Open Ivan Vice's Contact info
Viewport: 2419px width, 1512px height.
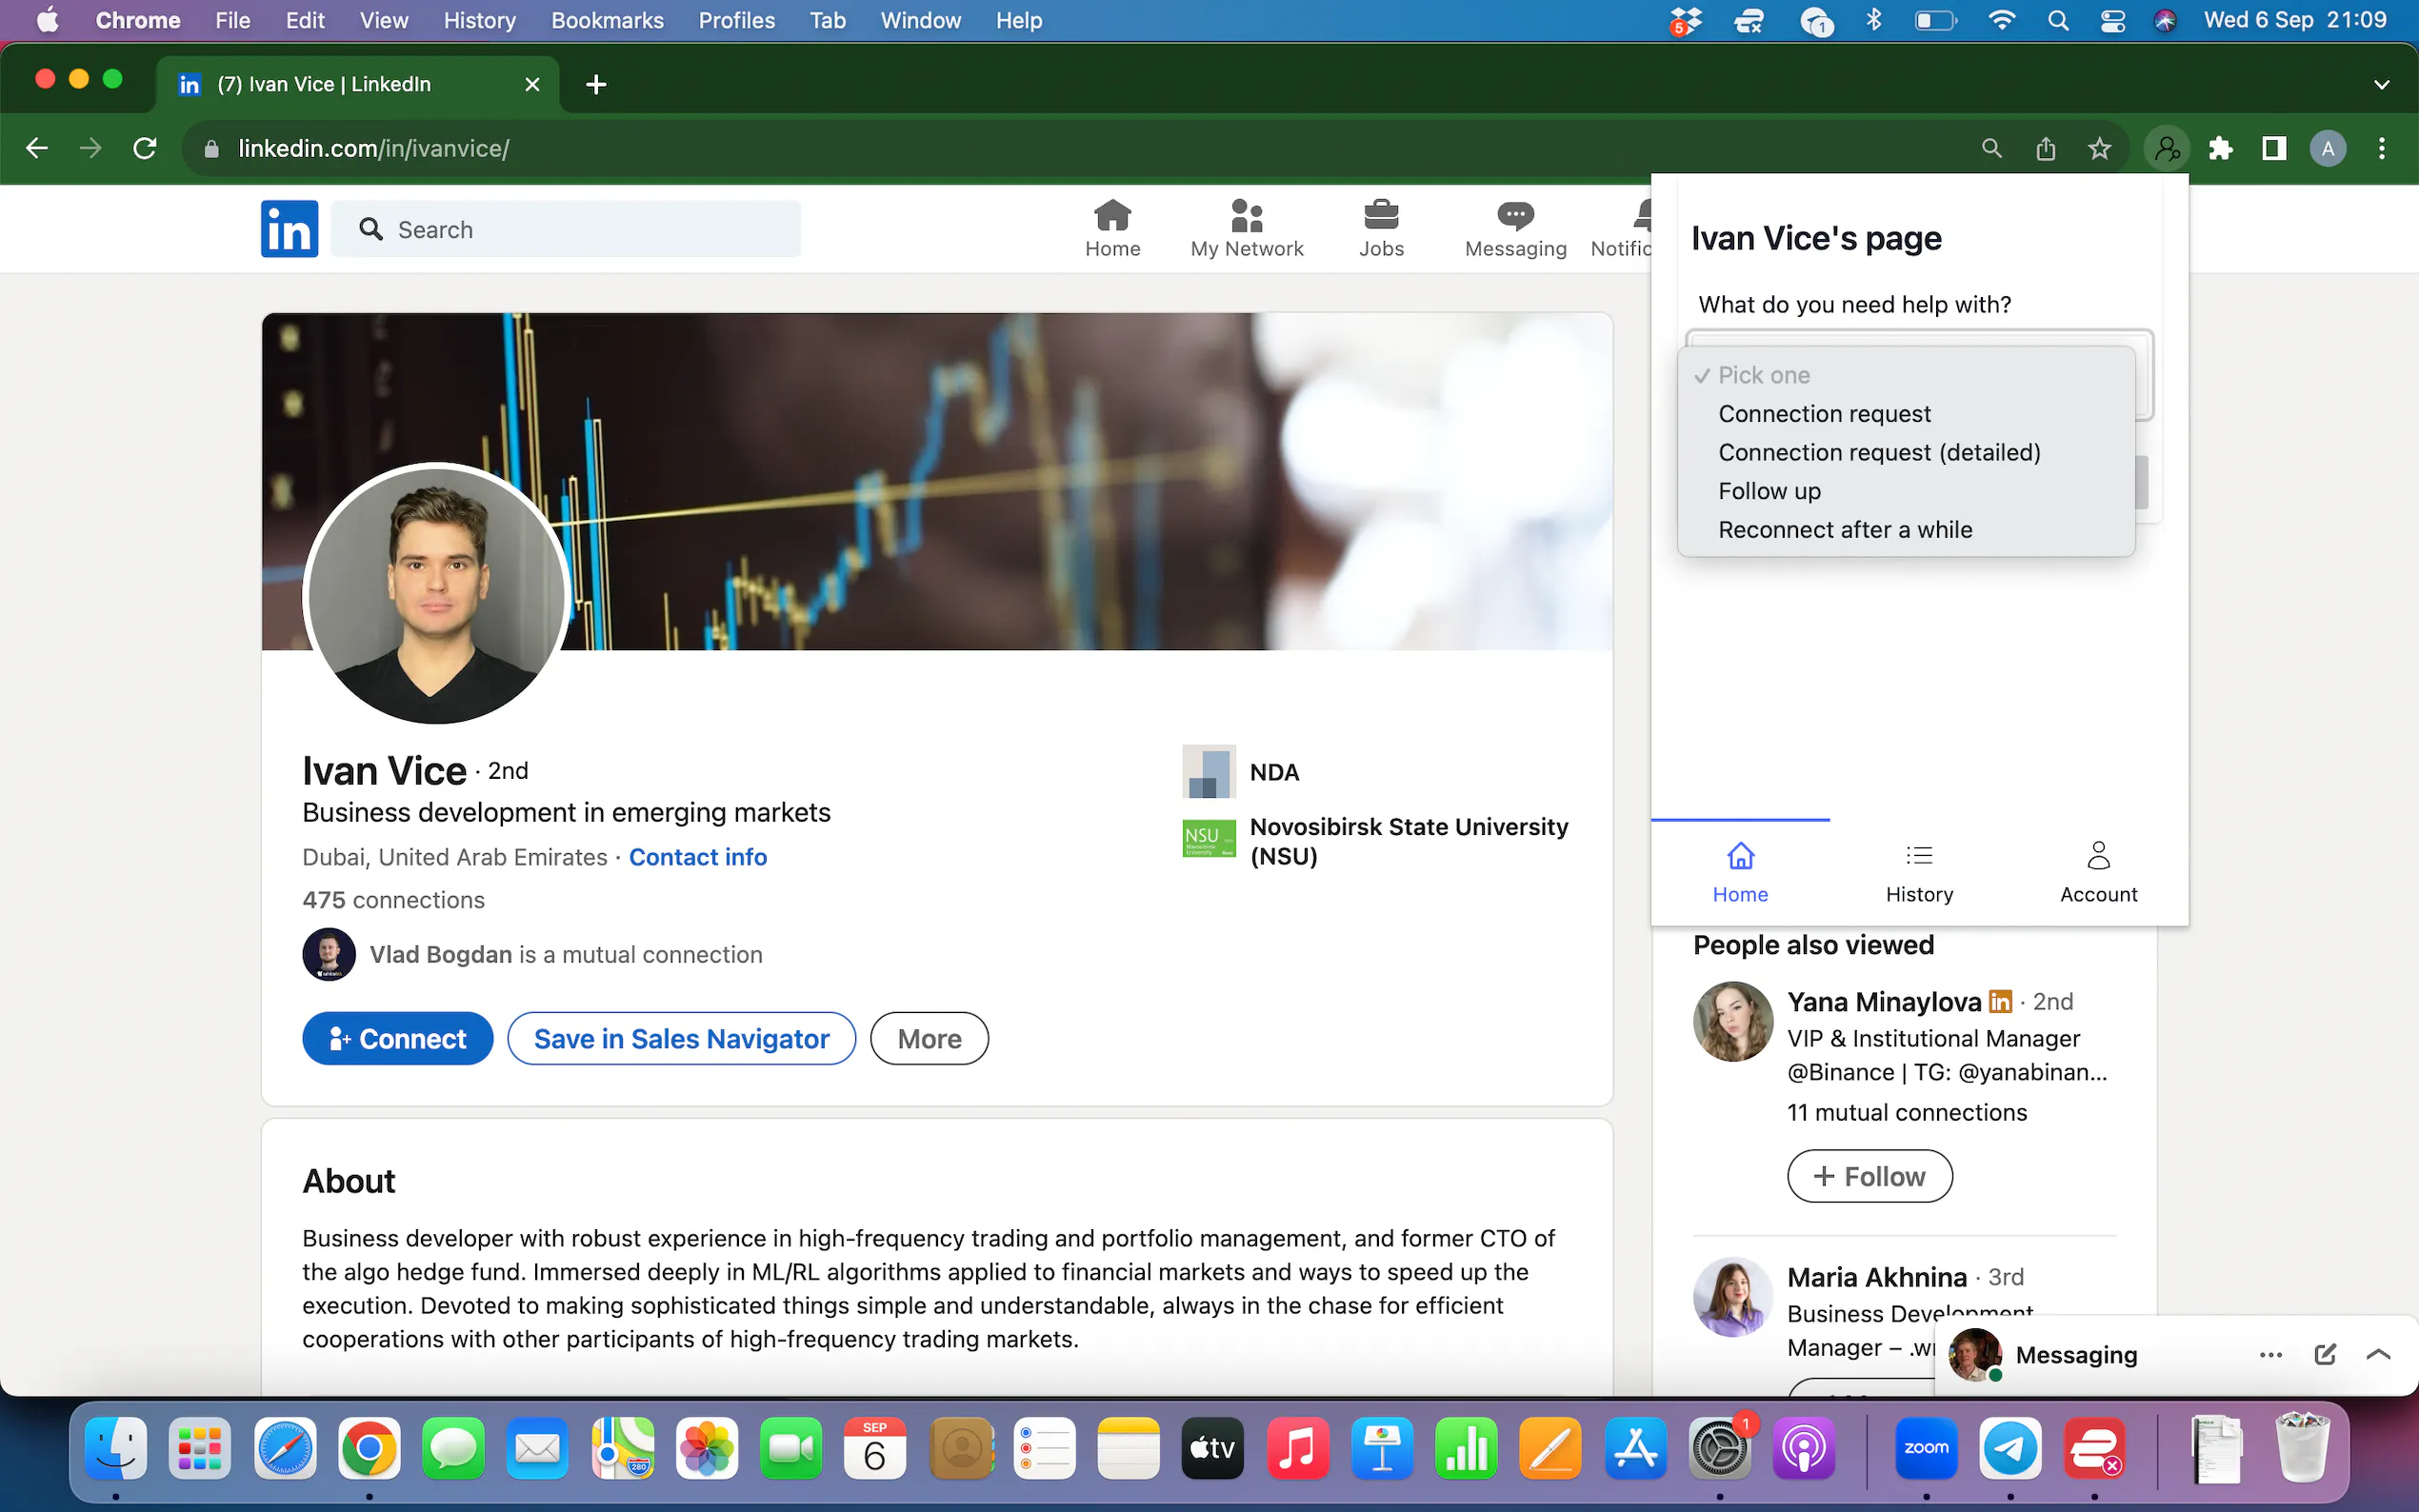pos(697,857)
